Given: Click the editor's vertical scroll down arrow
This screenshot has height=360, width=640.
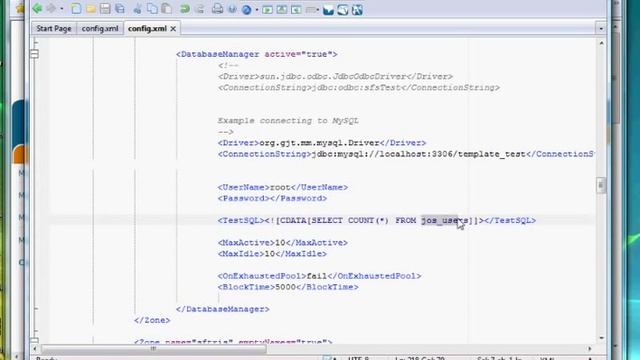Looking at the screenshot, I should [x=601, y=338].
